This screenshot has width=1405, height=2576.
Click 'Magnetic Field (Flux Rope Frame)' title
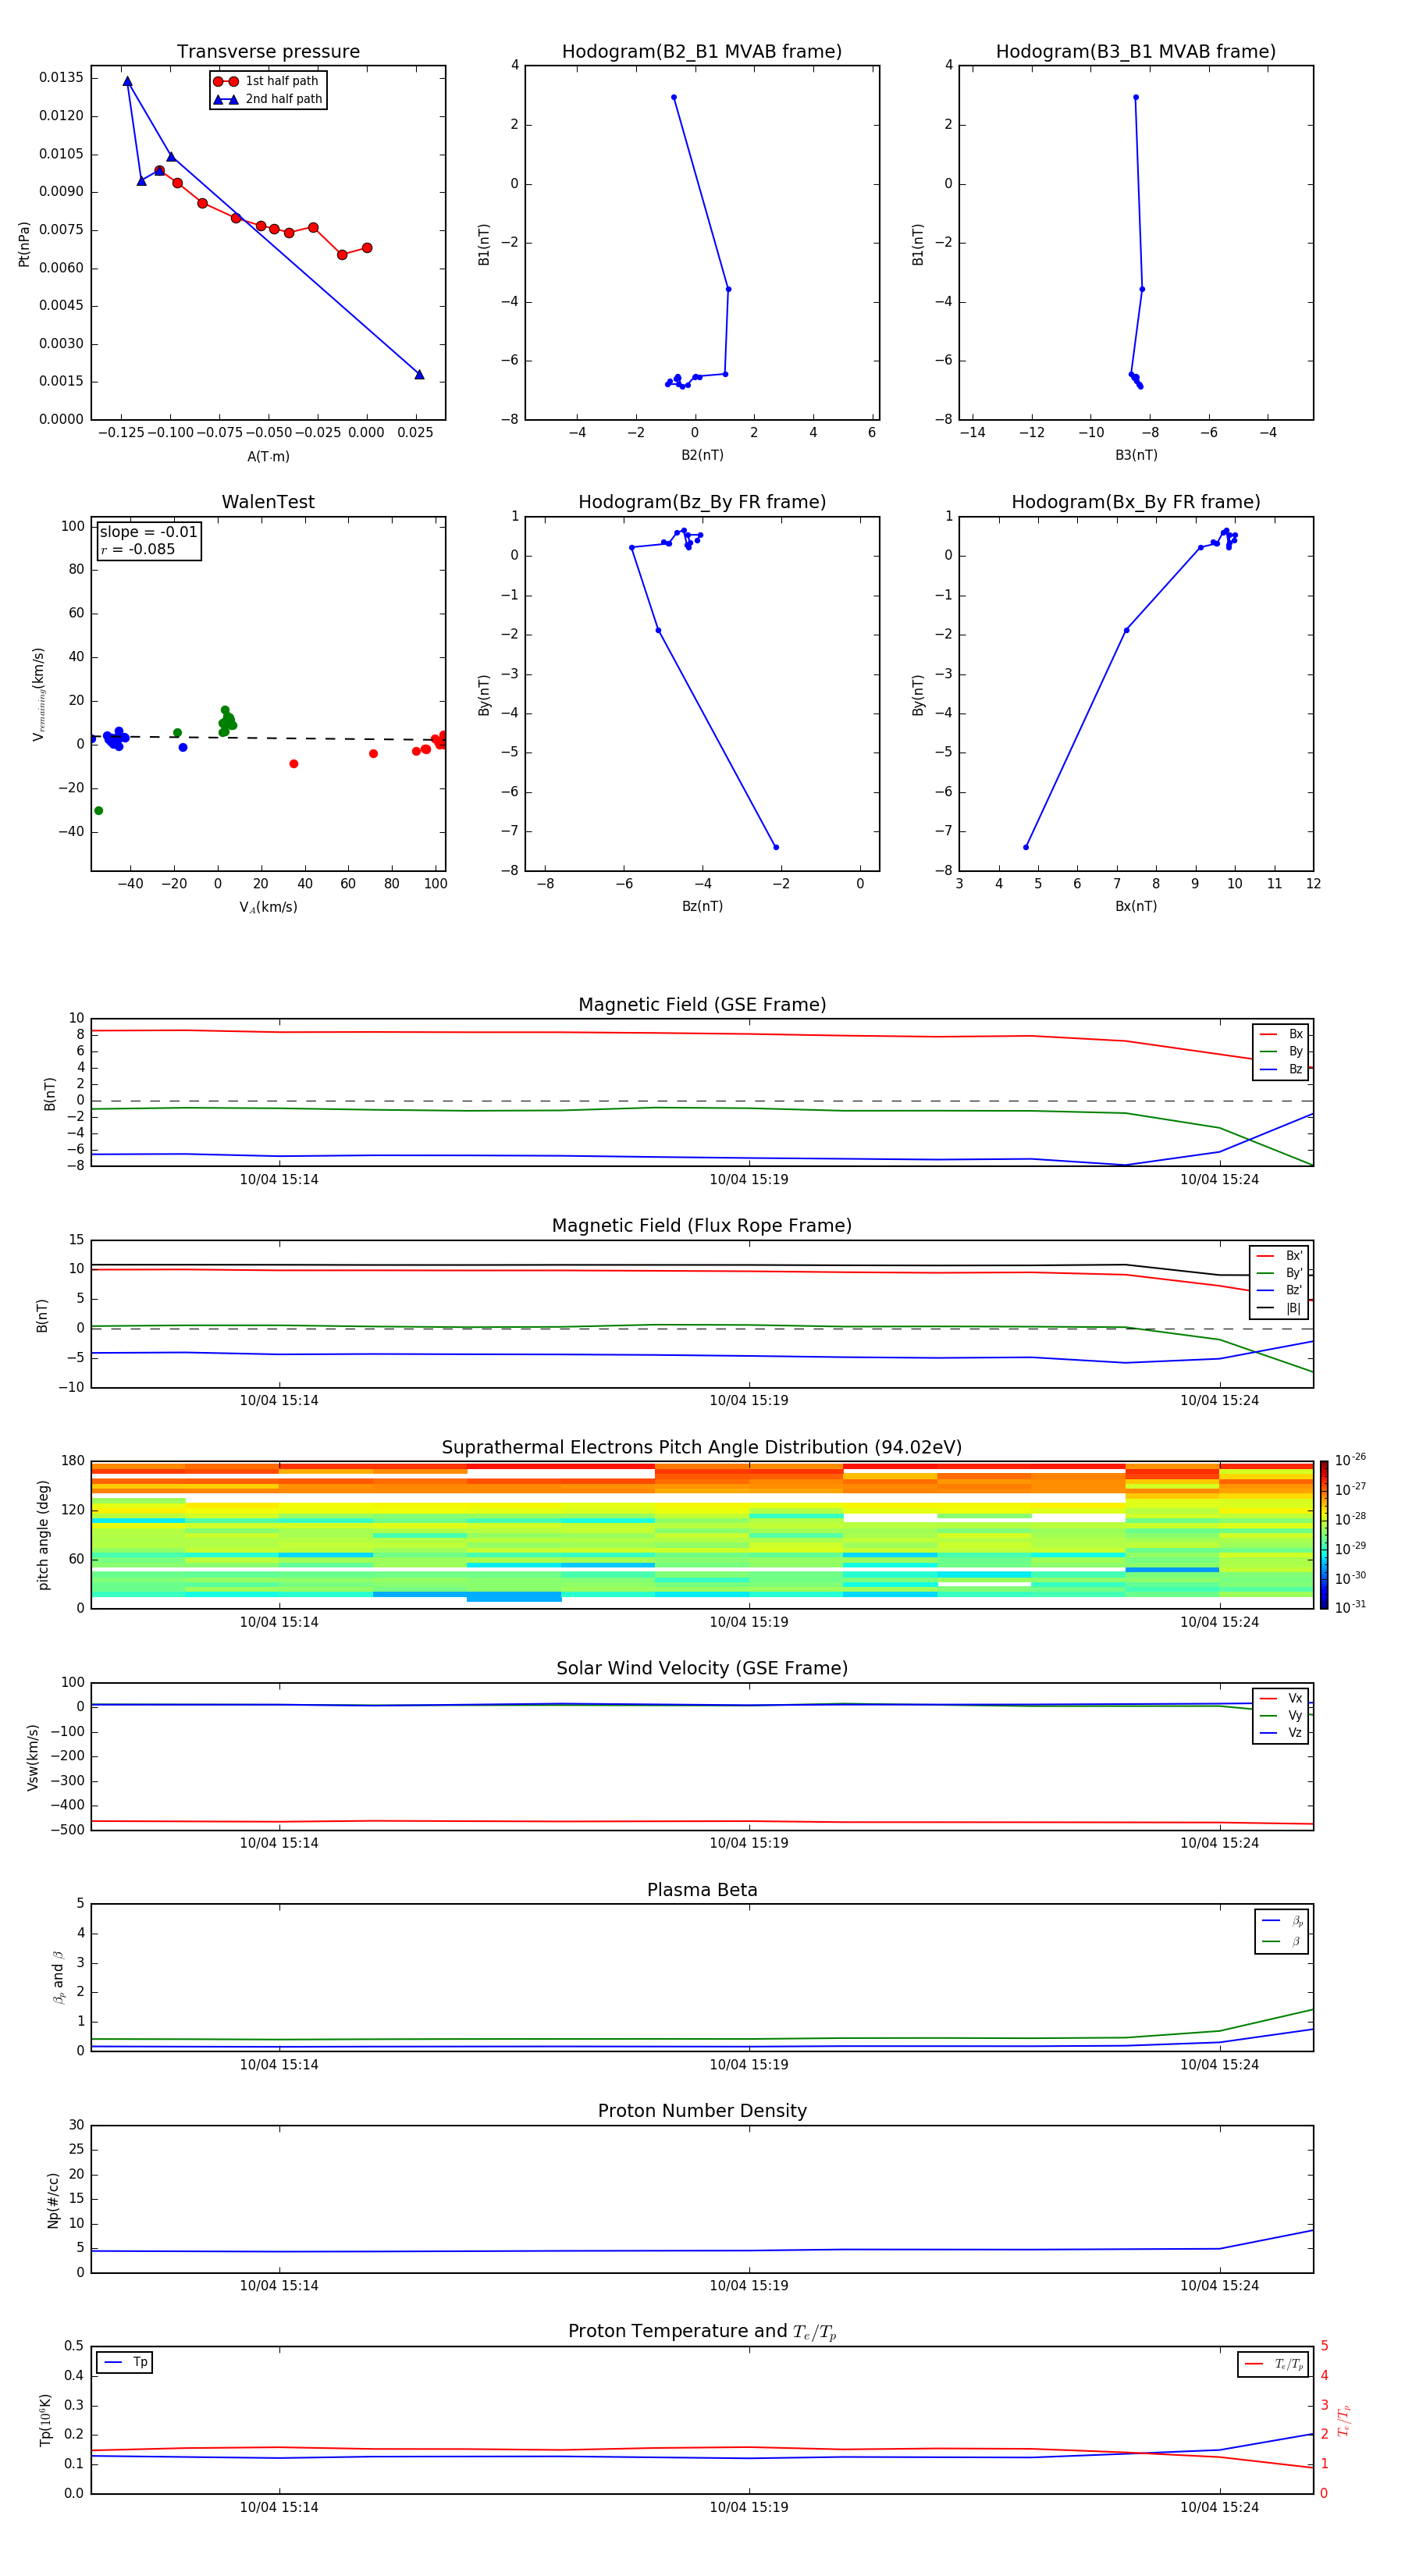tap(702, 1226)
